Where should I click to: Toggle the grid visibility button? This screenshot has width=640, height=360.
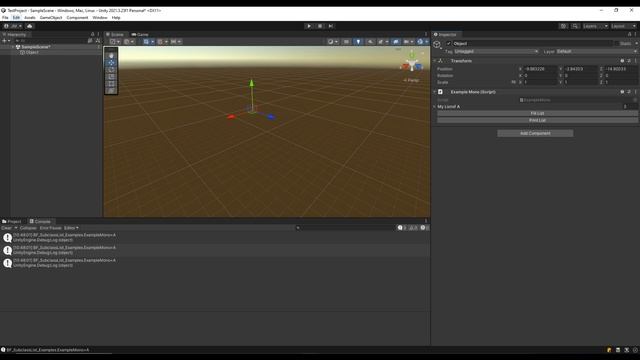click(x=146, y=42)
